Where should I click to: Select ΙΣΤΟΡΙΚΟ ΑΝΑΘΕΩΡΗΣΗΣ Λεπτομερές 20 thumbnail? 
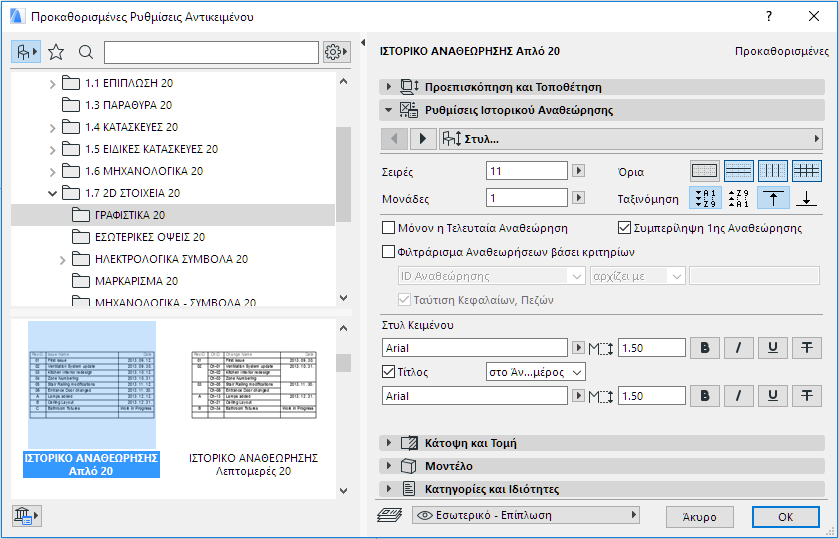[x=254, y=400]
